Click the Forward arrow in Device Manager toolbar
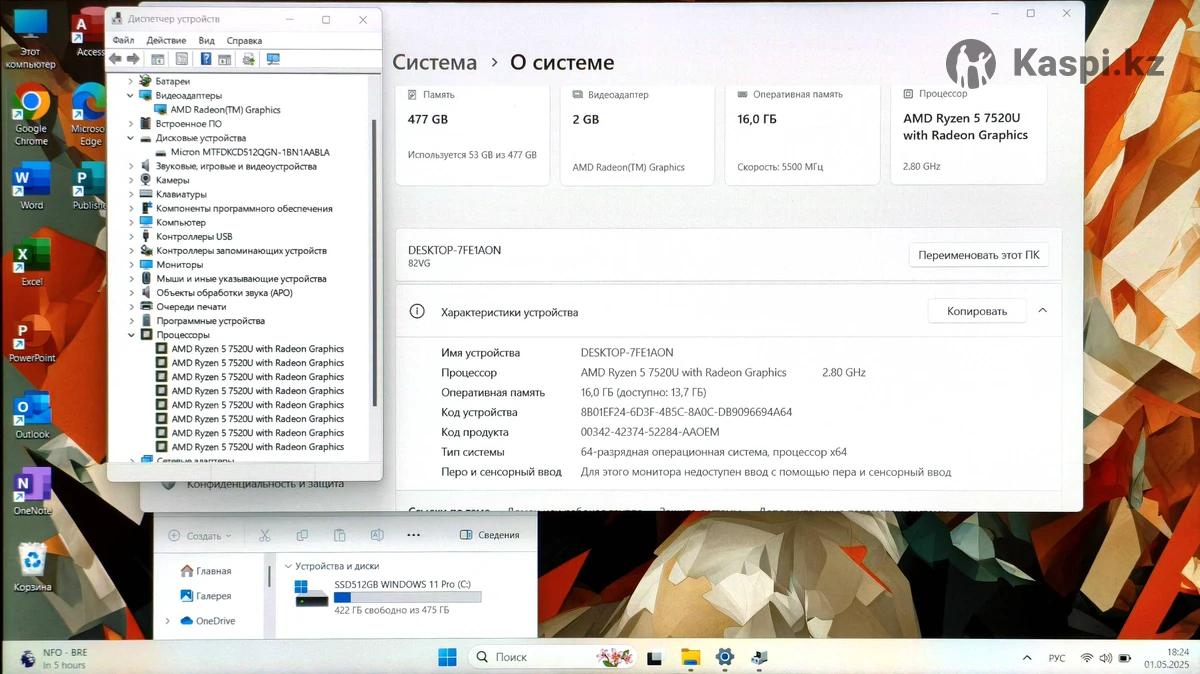 point(133,59)
